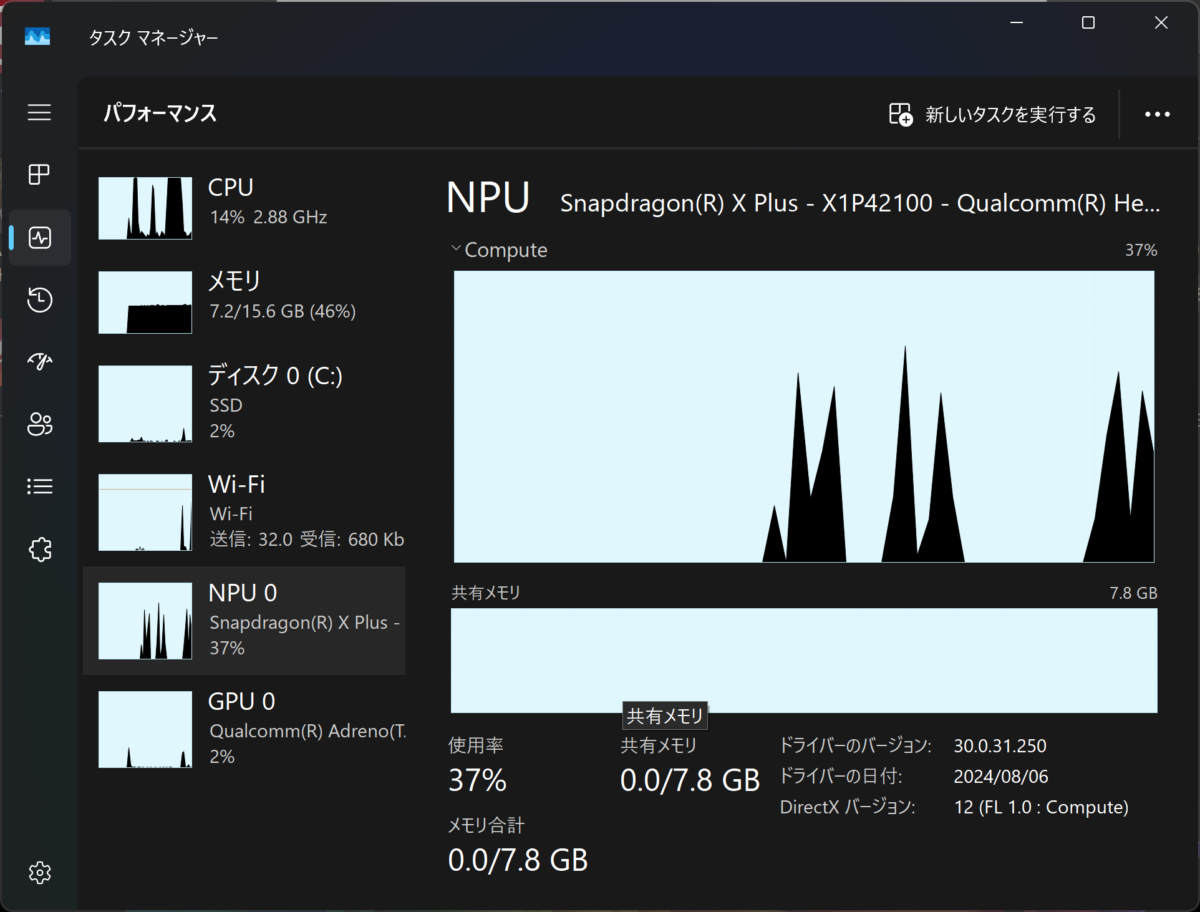Screen dimensions: 1200x912
Task: Click the 使用率 37% value
Action: 477,780
